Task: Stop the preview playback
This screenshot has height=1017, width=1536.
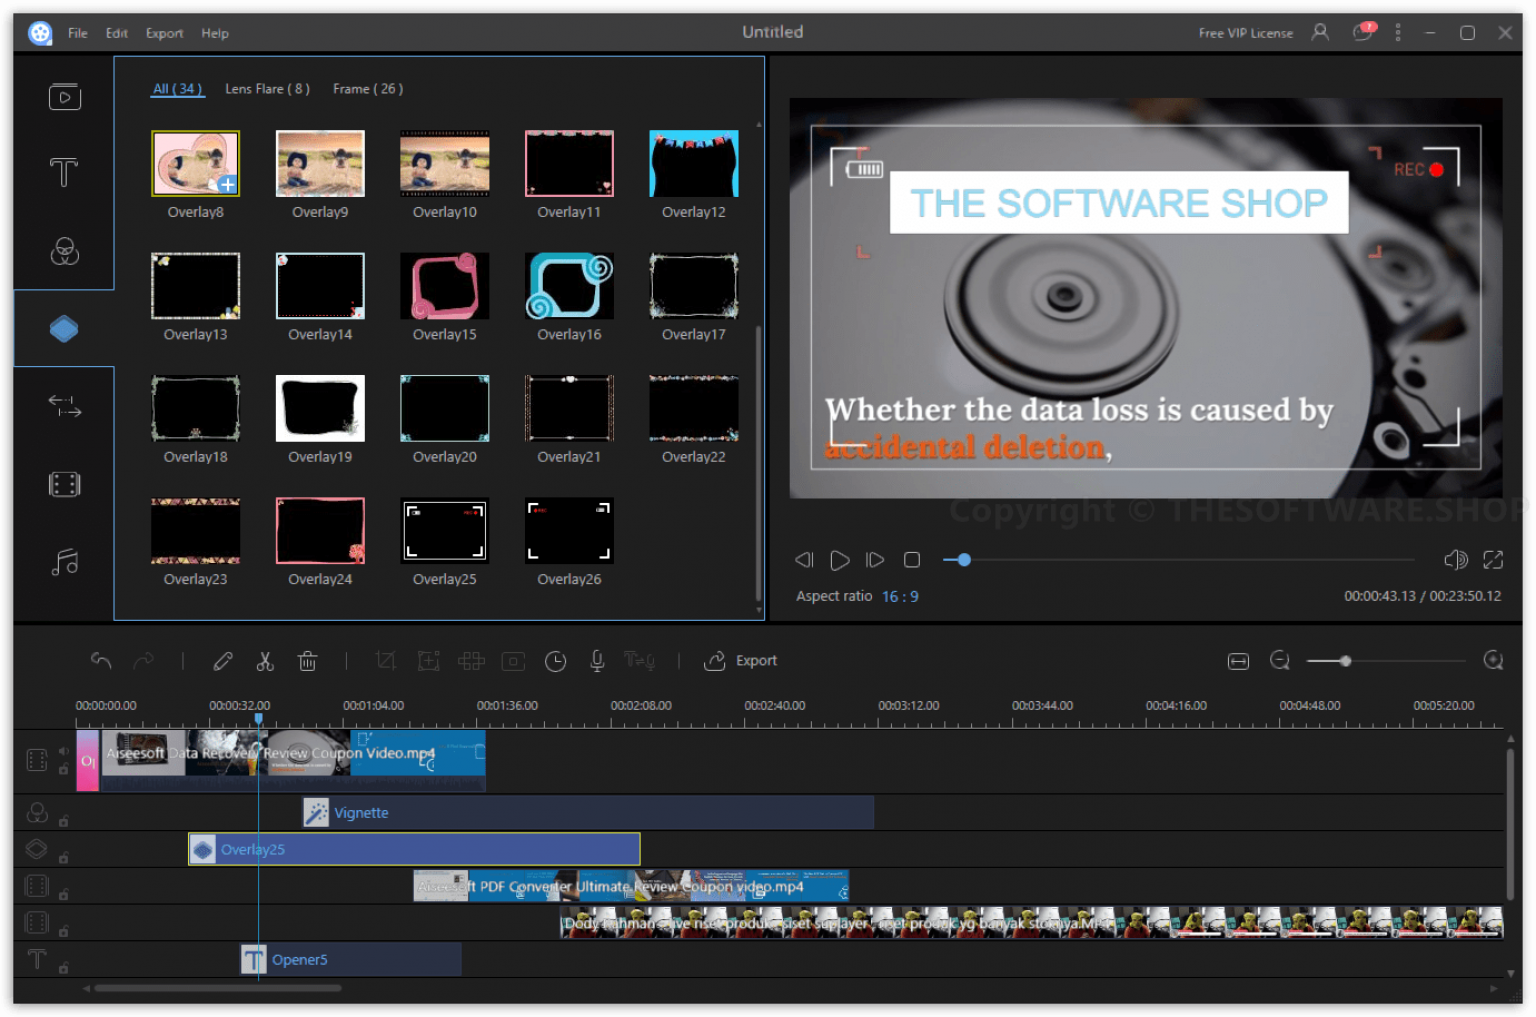Action: tap(912, 560)
